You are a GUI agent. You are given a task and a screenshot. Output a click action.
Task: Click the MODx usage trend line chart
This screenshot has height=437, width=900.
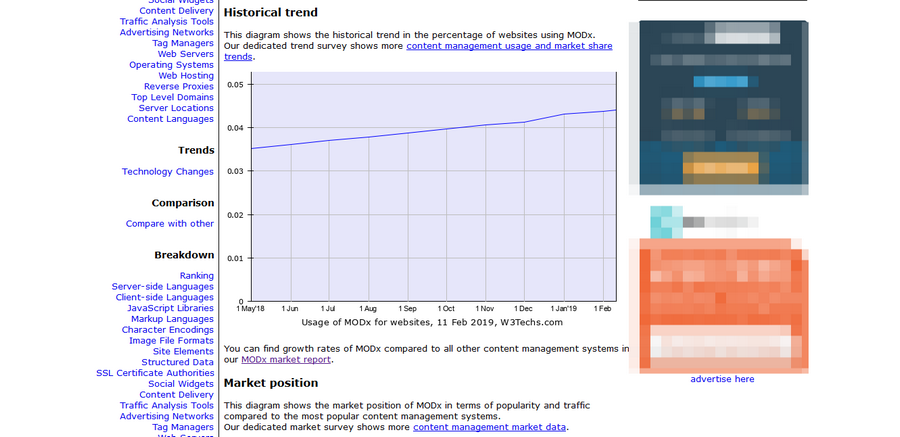[x=434, y=187]
